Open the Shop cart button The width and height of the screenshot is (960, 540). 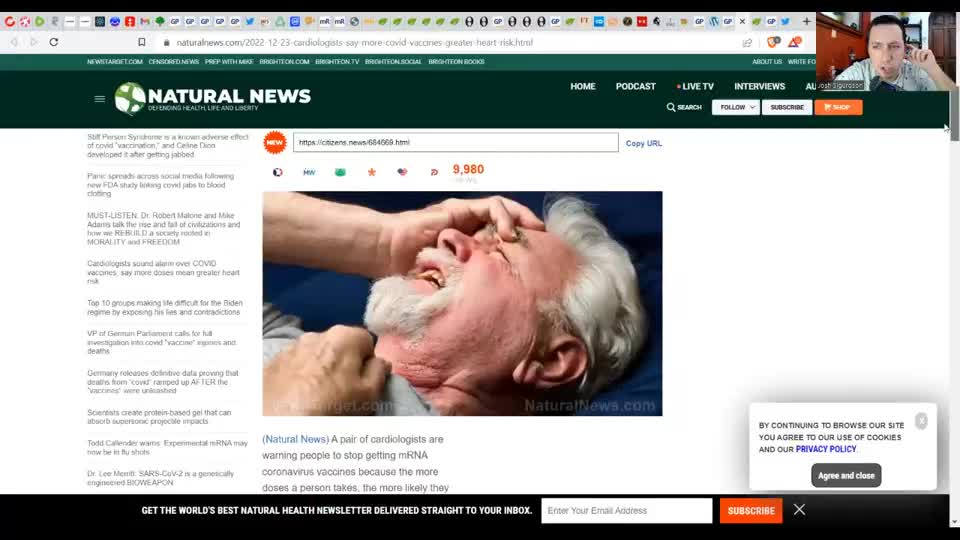tap(838, 107)
